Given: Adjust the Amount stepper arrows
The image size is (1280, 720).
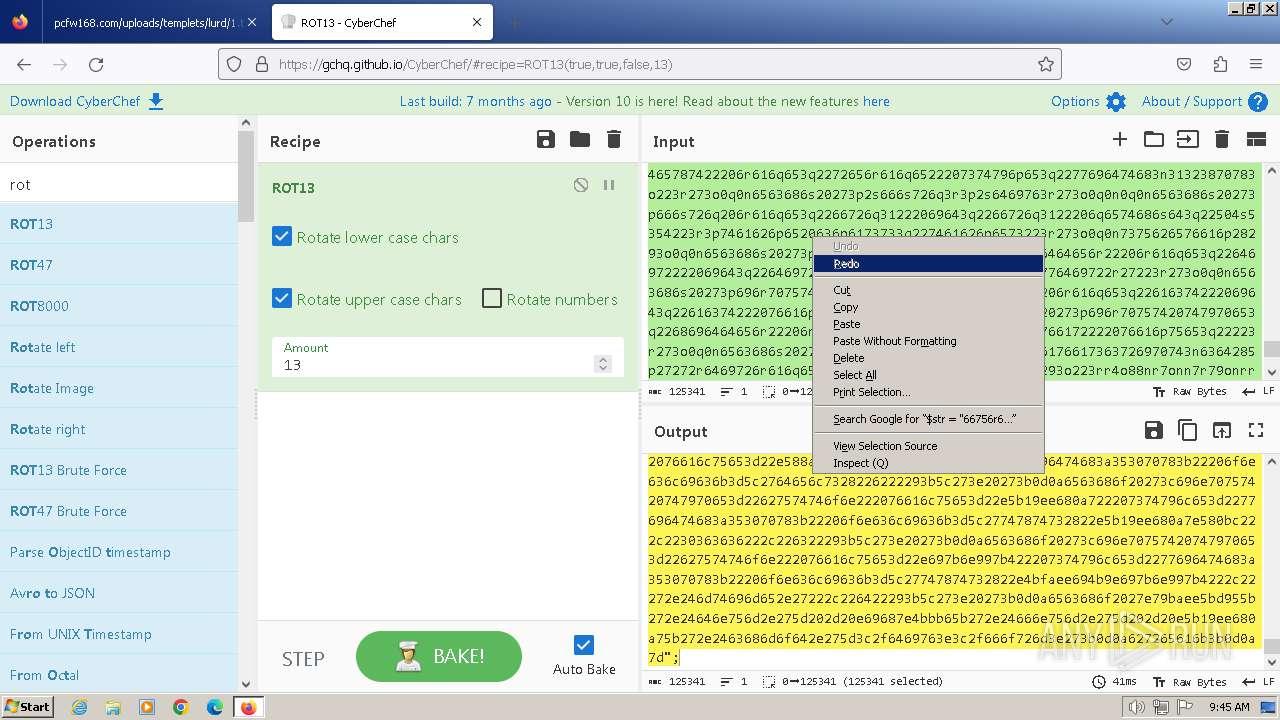Looking at the screenshot, I should 602,364.
